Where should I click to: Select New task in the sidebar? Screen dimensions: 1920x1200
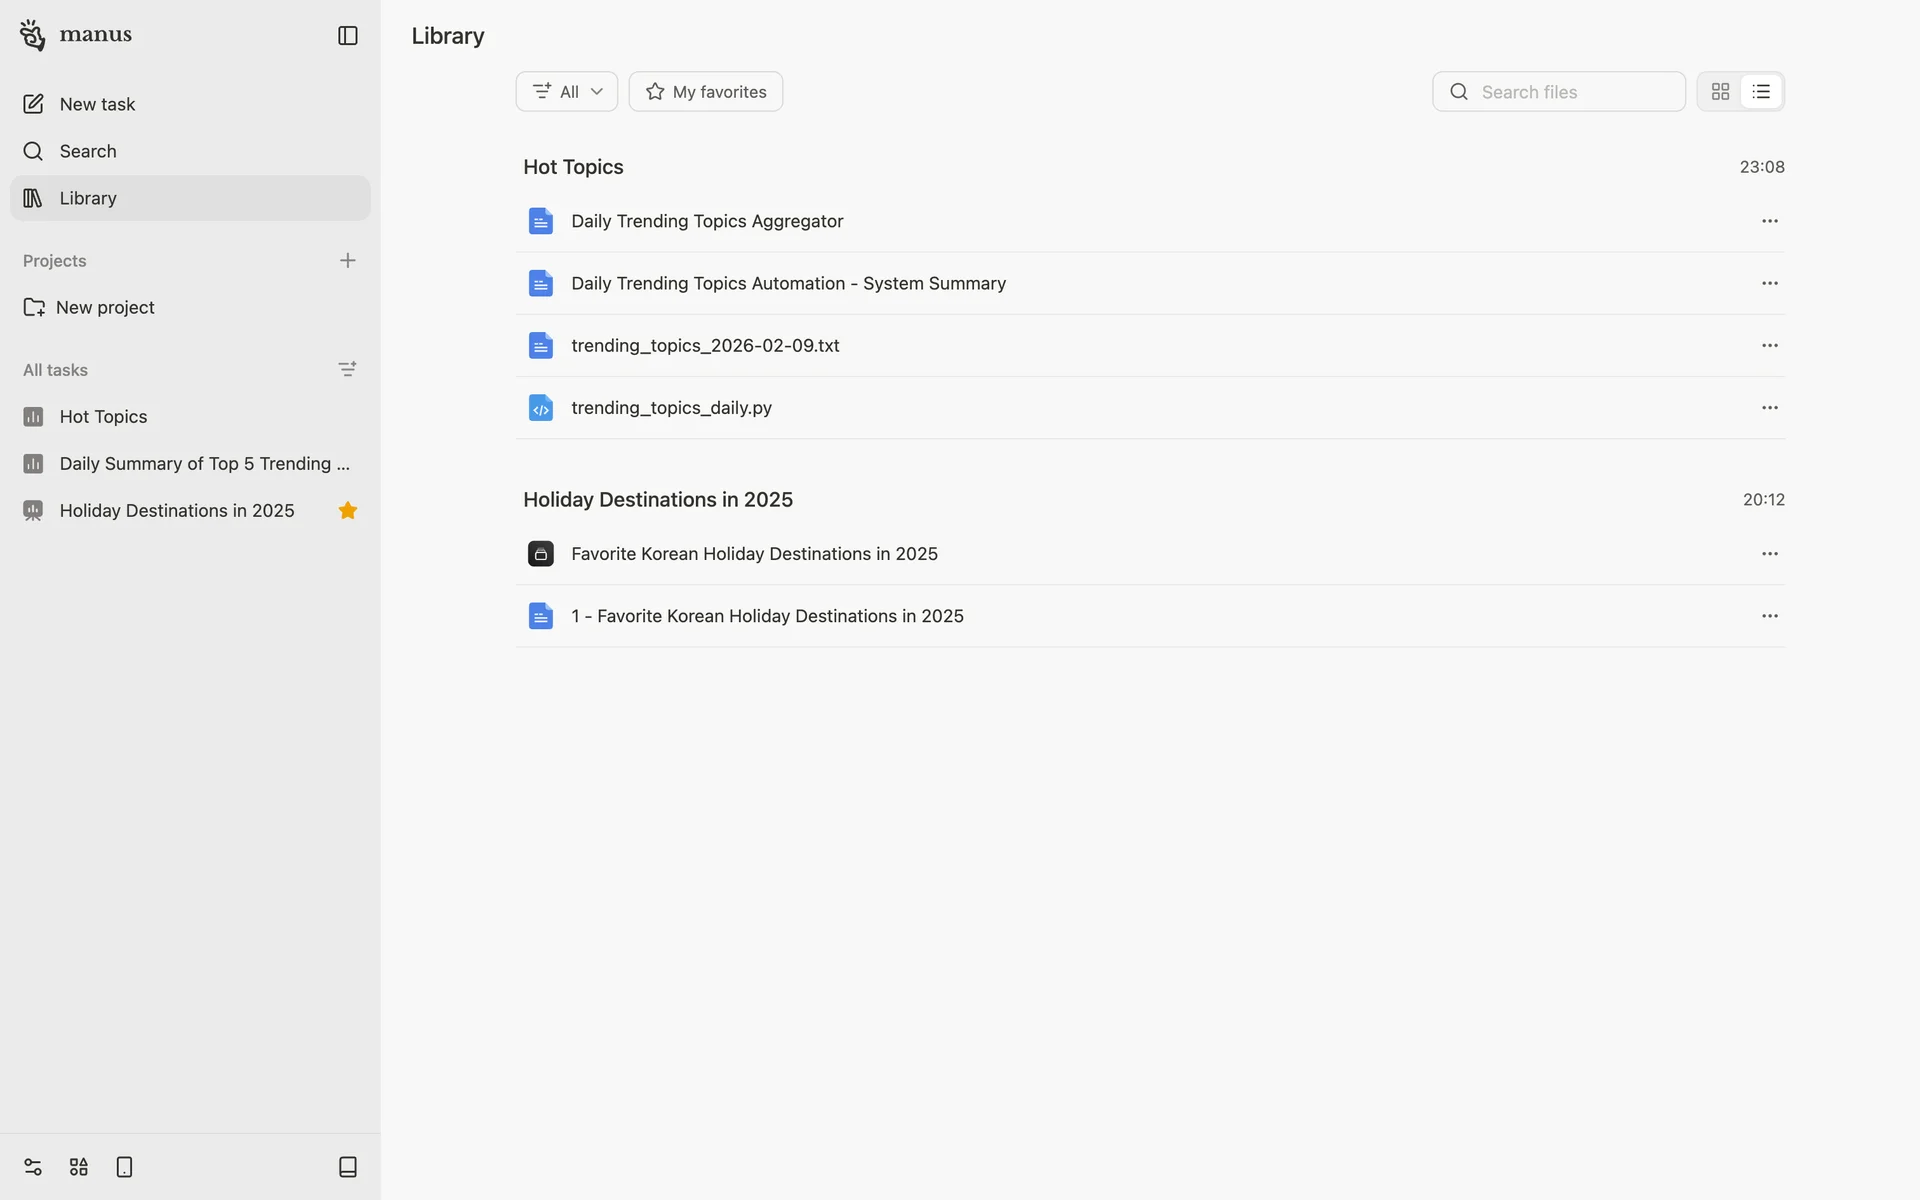[x=97, y=104]
